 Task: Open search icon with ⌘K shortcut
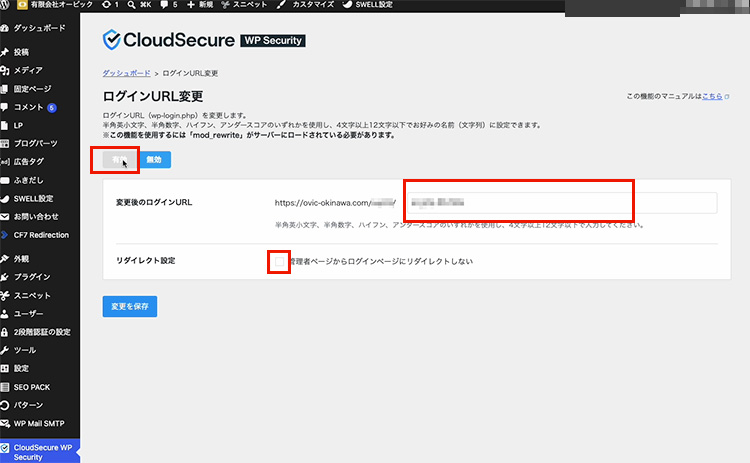click(x=132, y=5)
